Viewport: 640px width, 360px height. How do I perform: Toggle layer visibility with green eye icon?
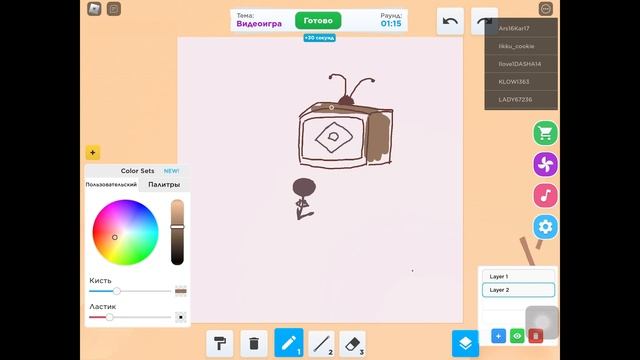[x=517, y=336]
